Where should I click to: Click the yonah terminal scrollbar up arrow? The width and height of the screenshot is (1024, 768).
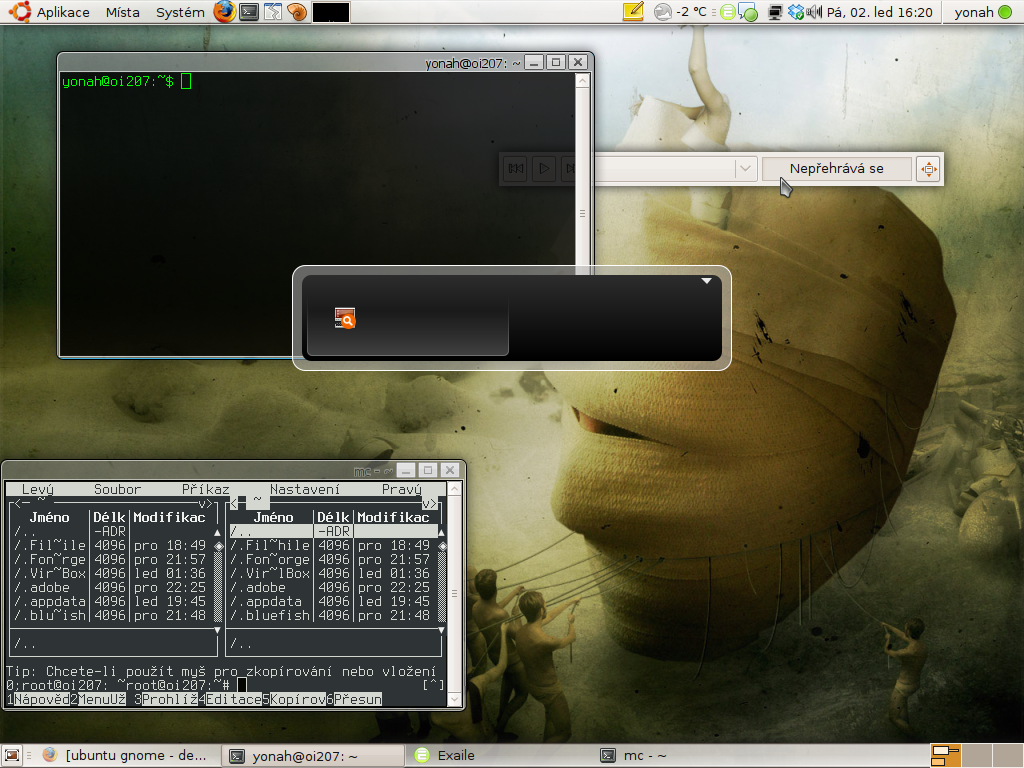[583, 80]
